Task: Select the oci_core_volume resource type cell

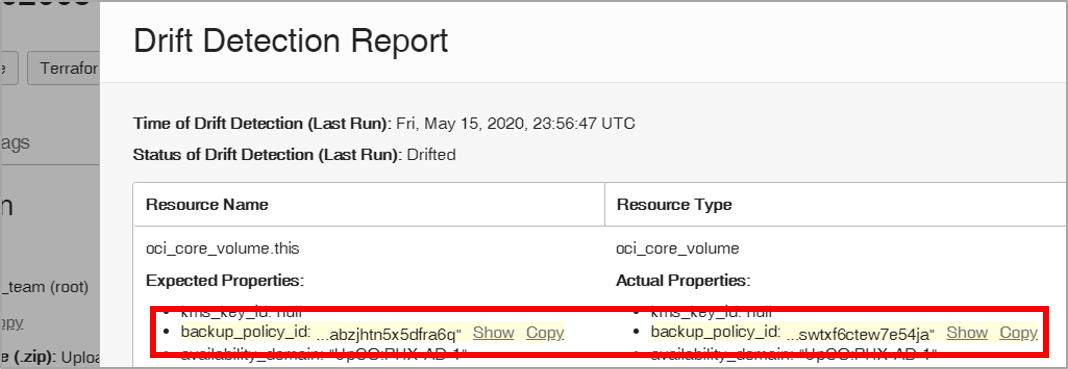Action: [x=677, y=249]
